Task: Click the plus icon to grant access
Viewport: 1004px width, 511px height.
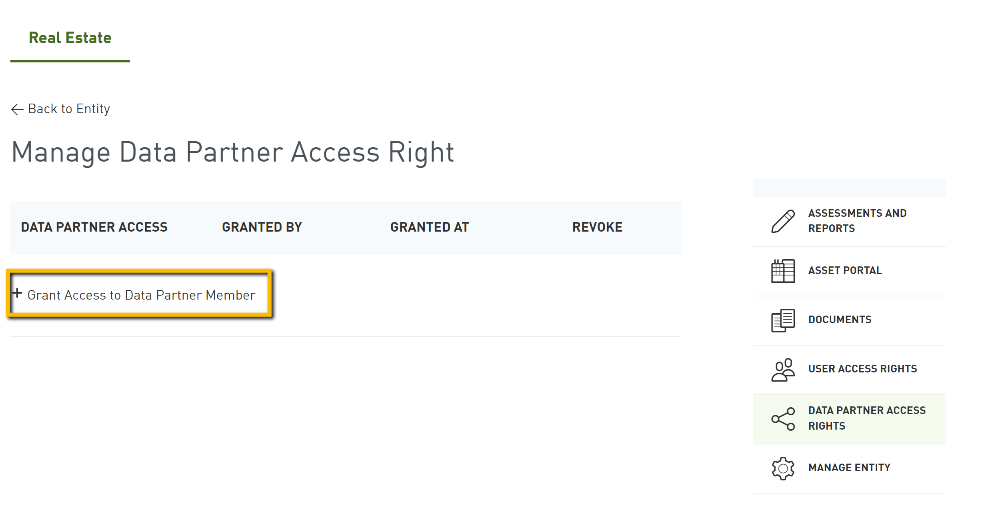Action: (x=17, y=293)
